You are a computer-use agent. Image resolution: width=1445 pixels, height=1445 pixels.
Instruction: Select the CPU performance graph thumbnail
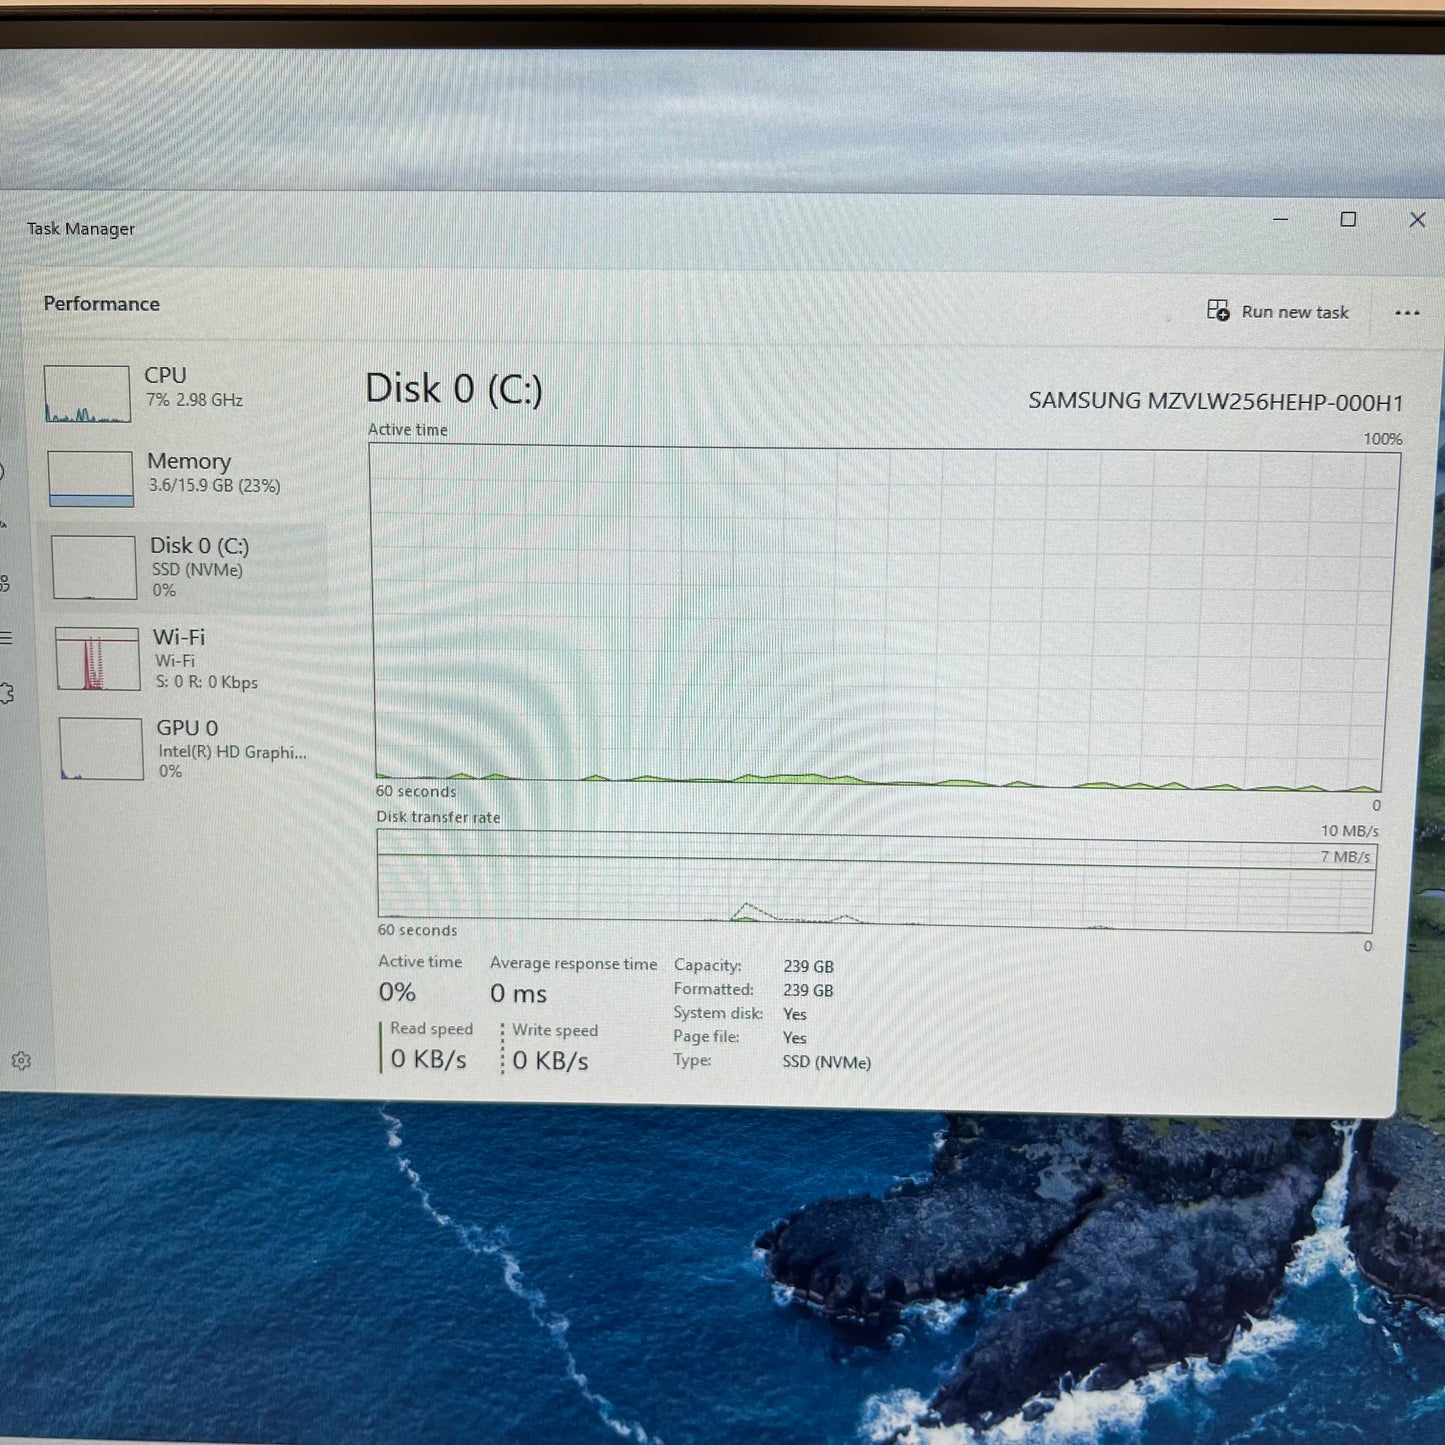pyautogui.click(x=87, y=392)
